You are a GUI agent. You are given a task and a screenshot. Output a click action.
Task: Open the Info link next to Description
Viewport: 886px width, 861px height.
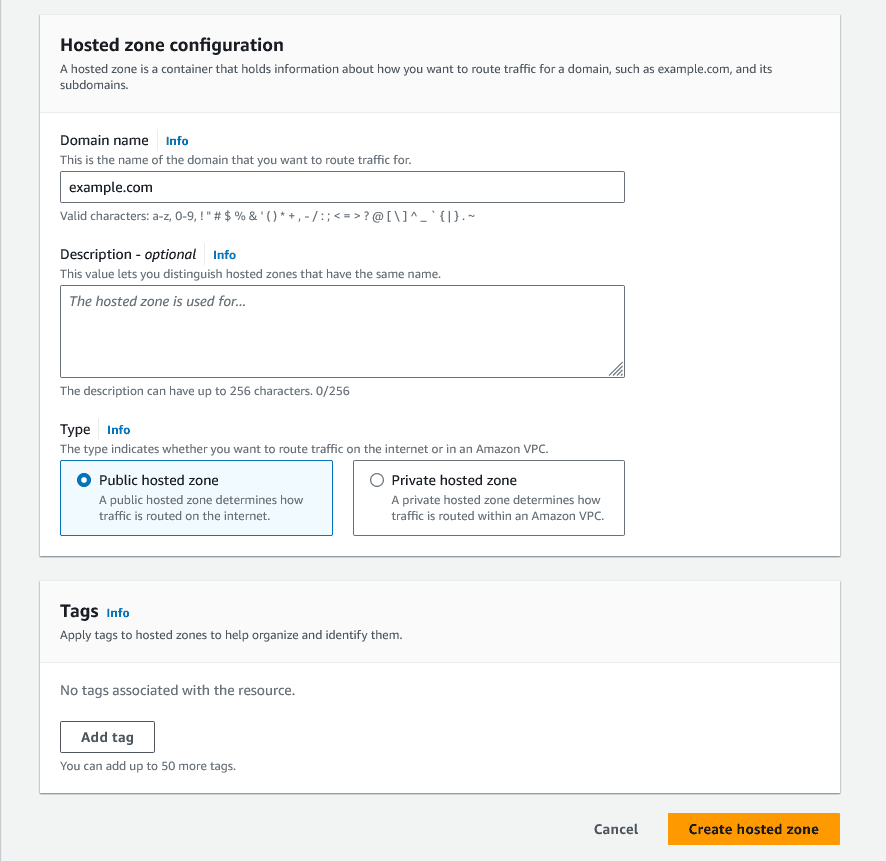(224, 255)
